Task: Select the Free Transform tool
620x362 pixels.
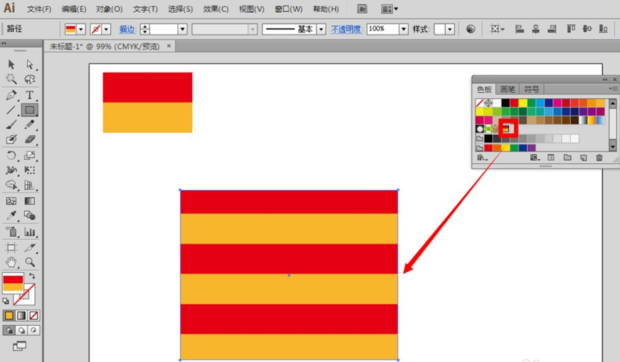Action: pos(30,170)
